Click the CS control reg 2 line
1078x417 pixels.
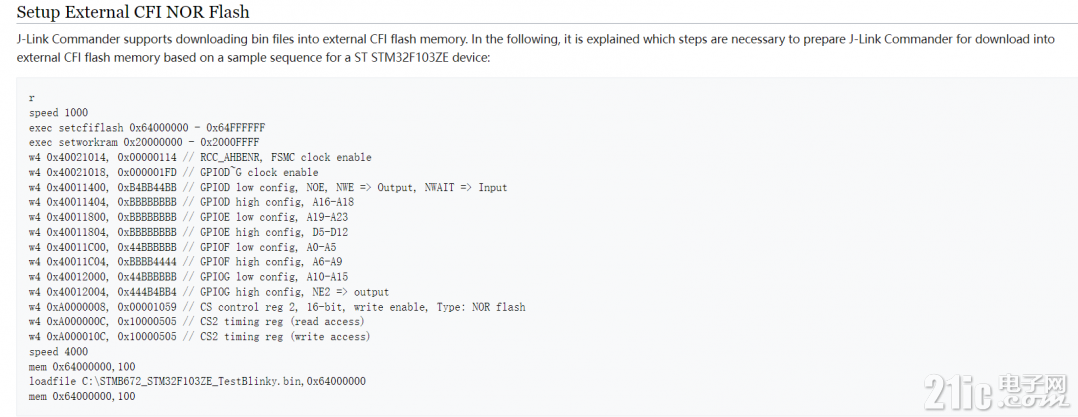(x=277, y=307)
